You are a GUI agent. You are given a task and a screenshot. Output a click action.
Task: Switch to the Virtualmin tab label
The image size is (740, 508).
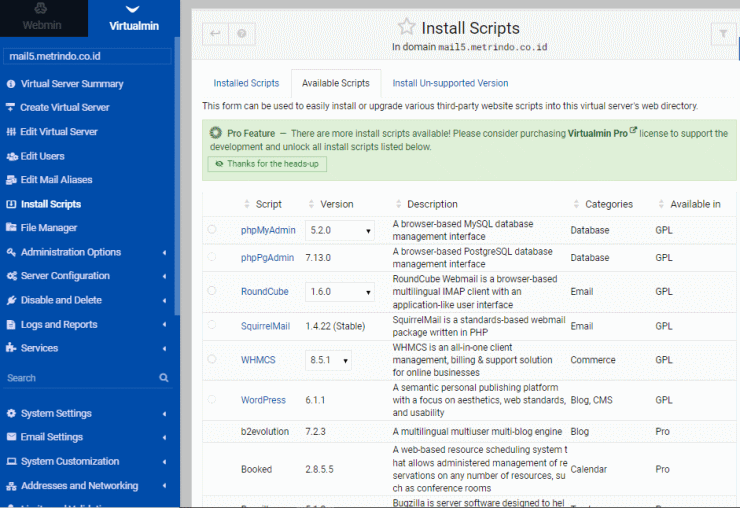coord(134,26)
